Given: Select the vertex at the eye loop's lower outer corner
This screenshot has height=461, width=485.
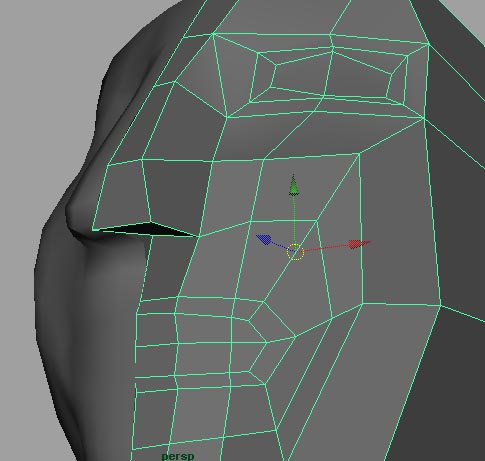Looking at the screenshot, I should 424,117.
